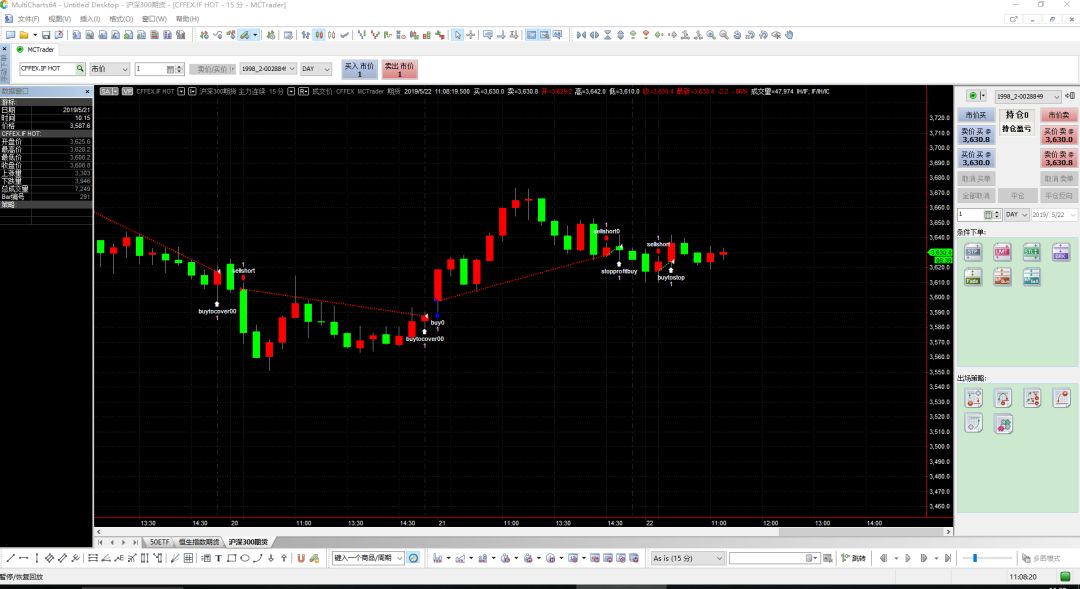Viewport: 1080px width, 589px height.
Task: Click the 全部取消 button
Action: [x=976, y=196]
